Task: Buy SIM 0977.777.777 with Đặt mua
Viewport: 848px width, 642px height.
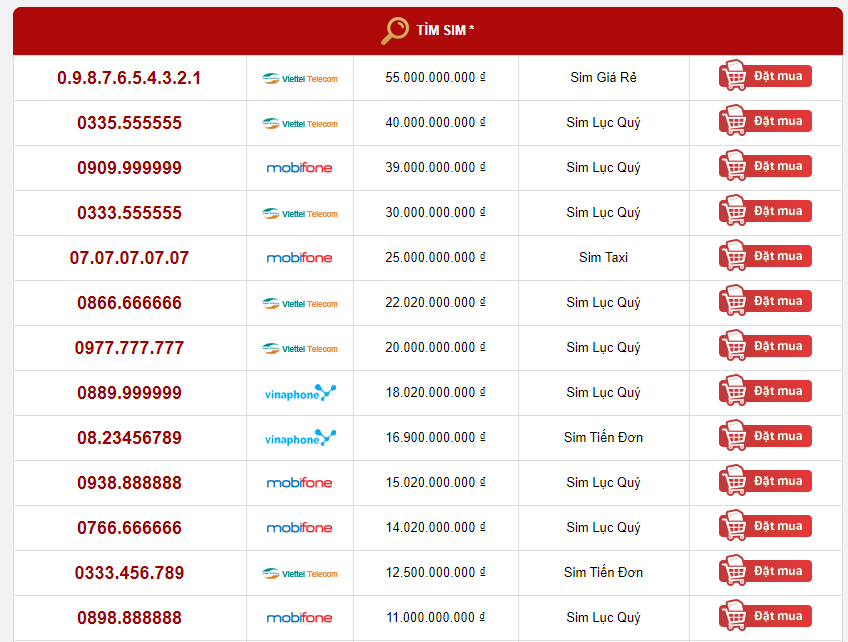Action: pyautogui.click(x=765, y=346)
